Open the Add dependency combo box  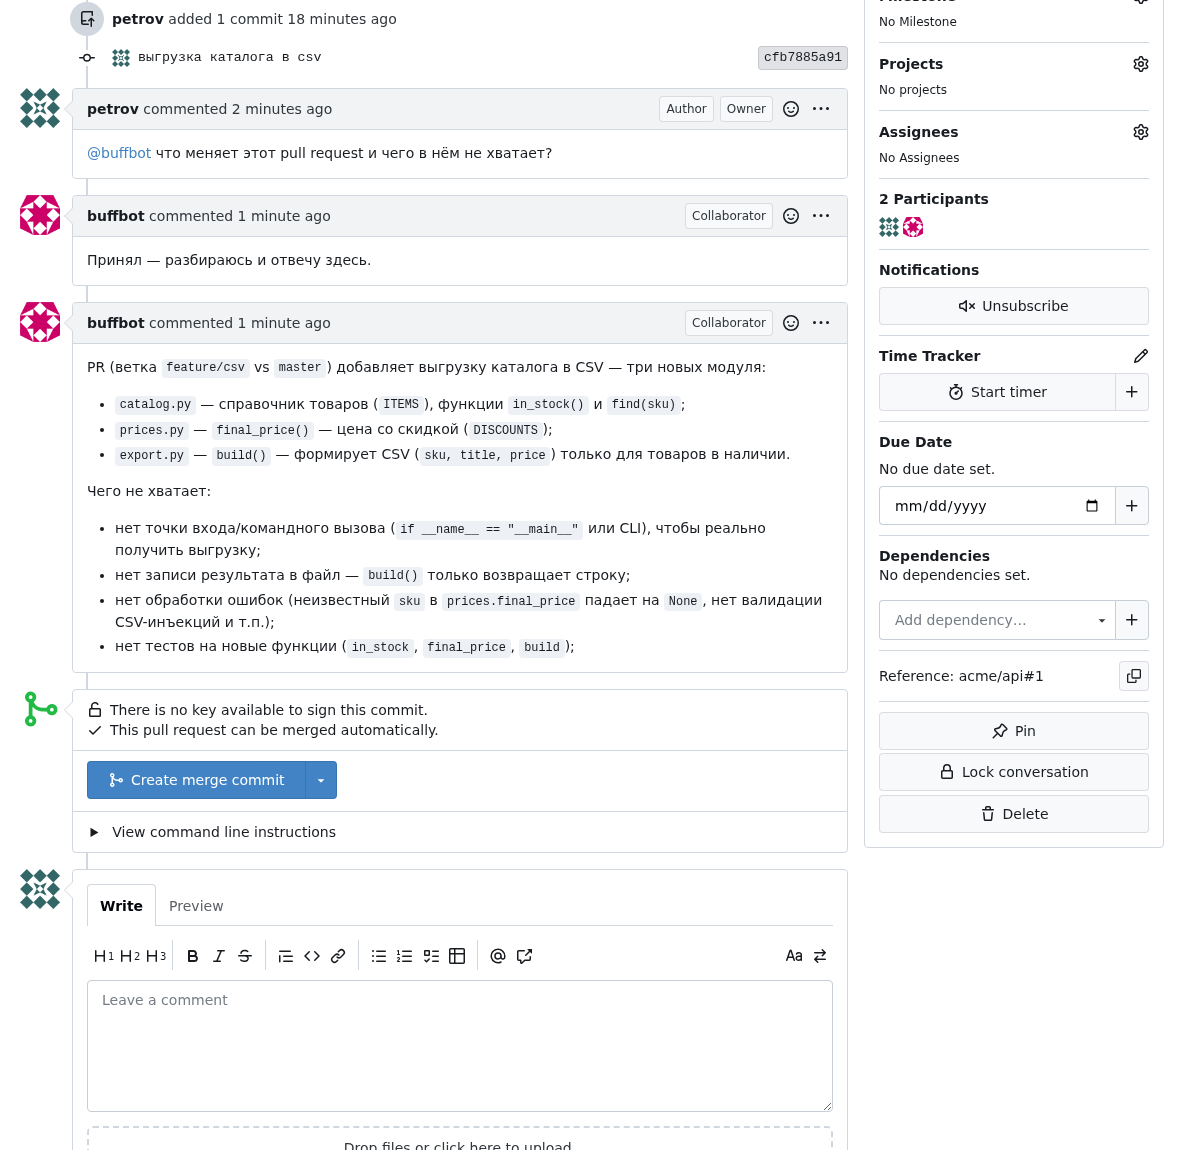coord(997,620)
